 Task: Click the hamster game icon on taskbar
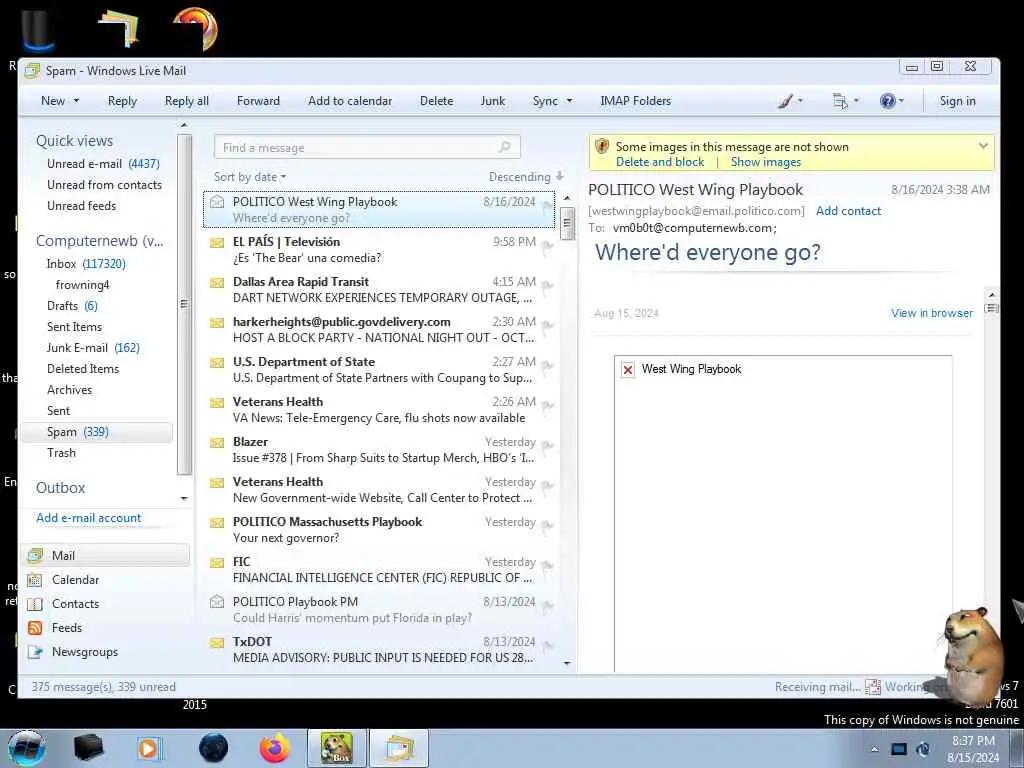click(x=336, y=748)
